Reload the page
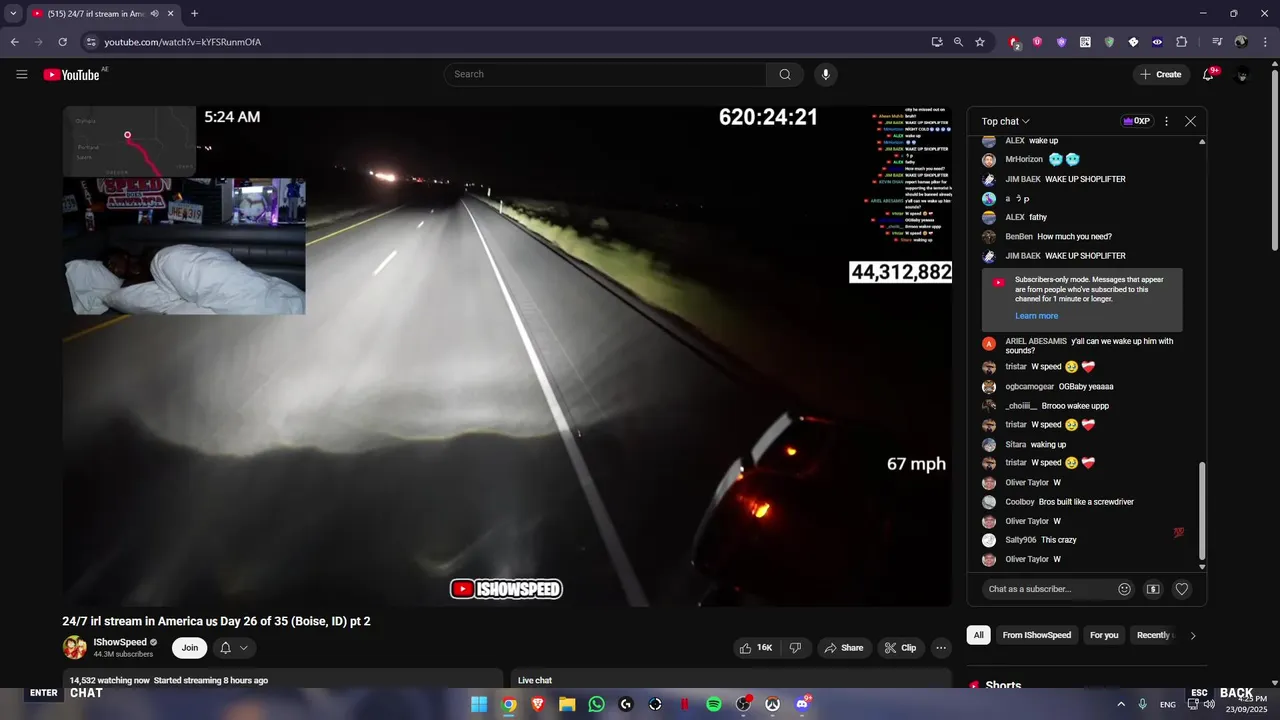This screenshot has height=720, width=1280. tap(62, 42)
